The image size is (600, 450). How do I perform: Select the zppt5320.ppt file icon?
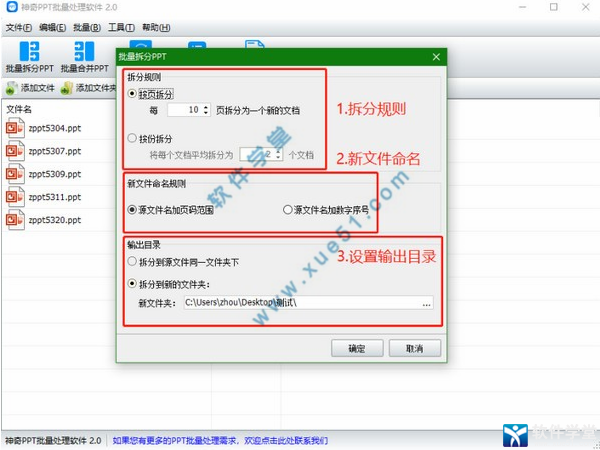15,220
